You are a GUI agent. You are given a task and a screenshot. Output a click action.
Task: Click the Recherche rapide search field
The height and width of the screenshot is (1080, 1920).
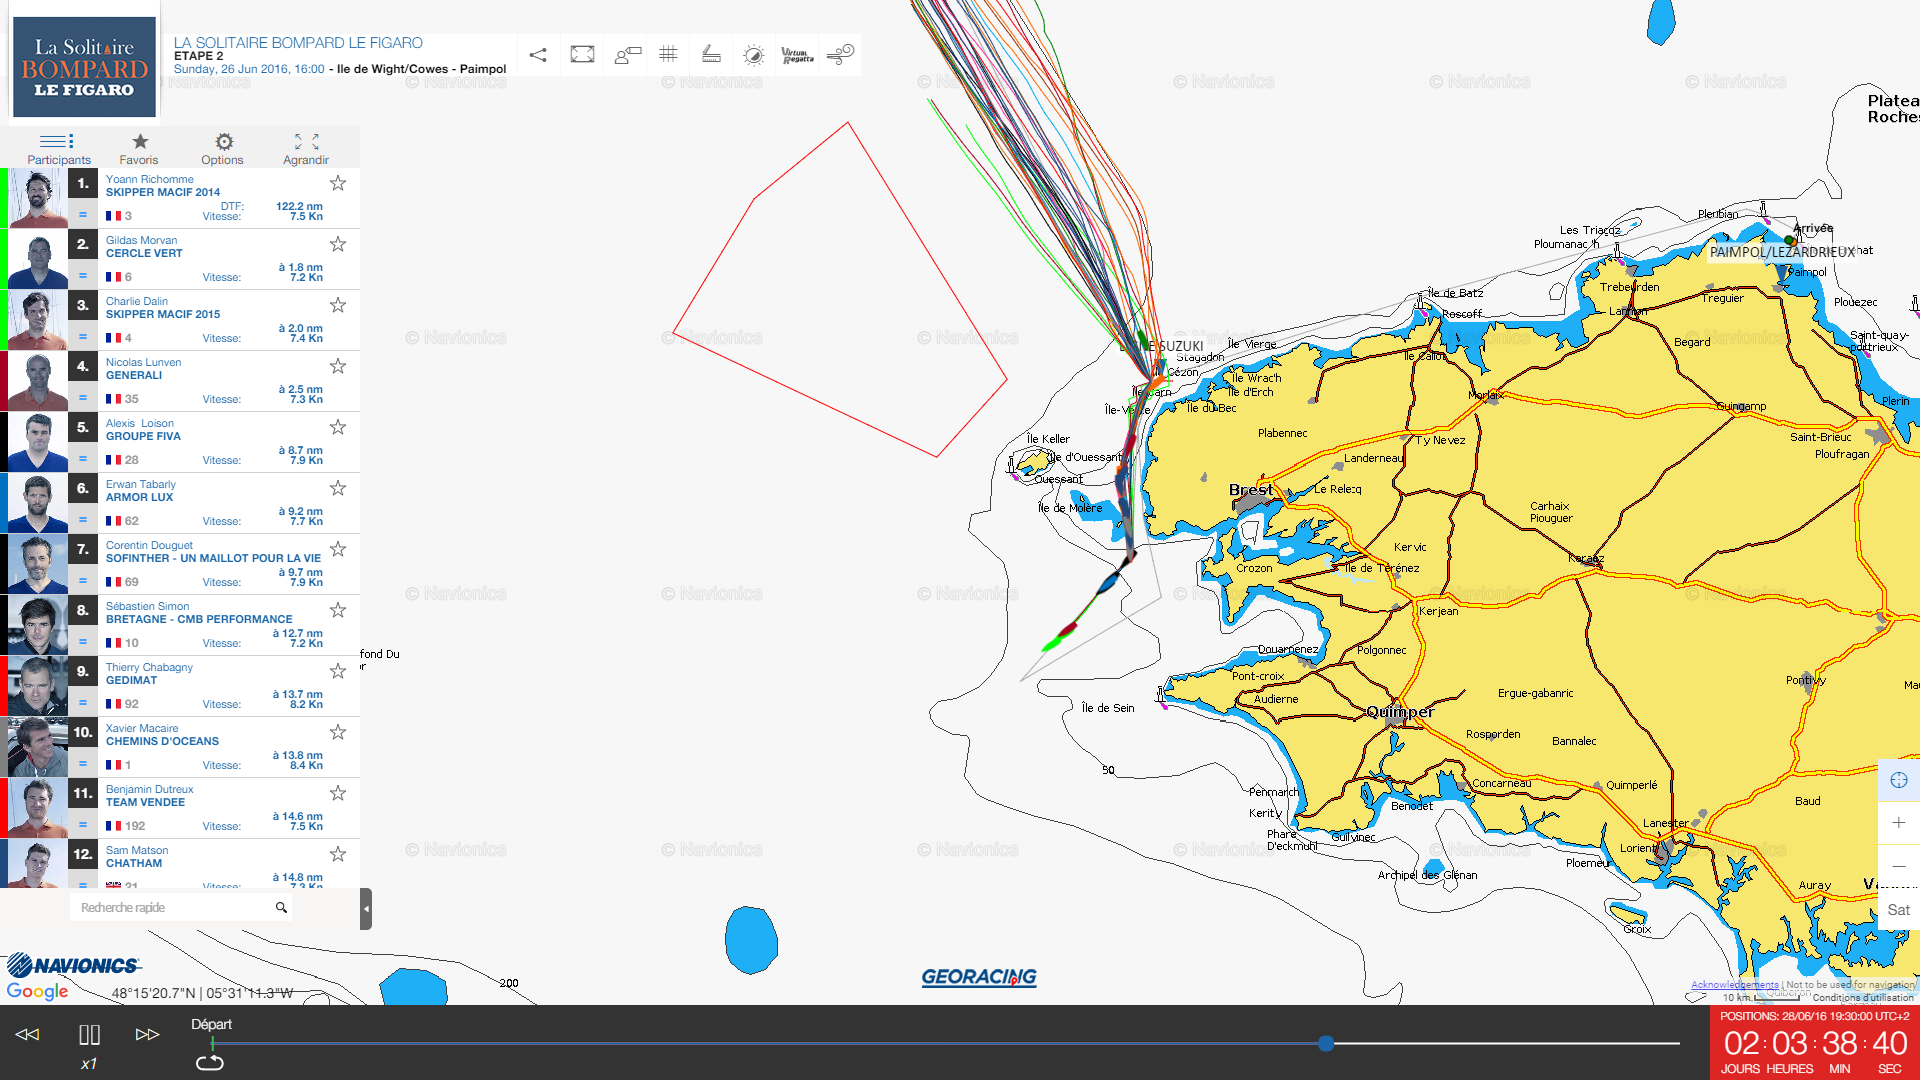[x=172, y=908]
